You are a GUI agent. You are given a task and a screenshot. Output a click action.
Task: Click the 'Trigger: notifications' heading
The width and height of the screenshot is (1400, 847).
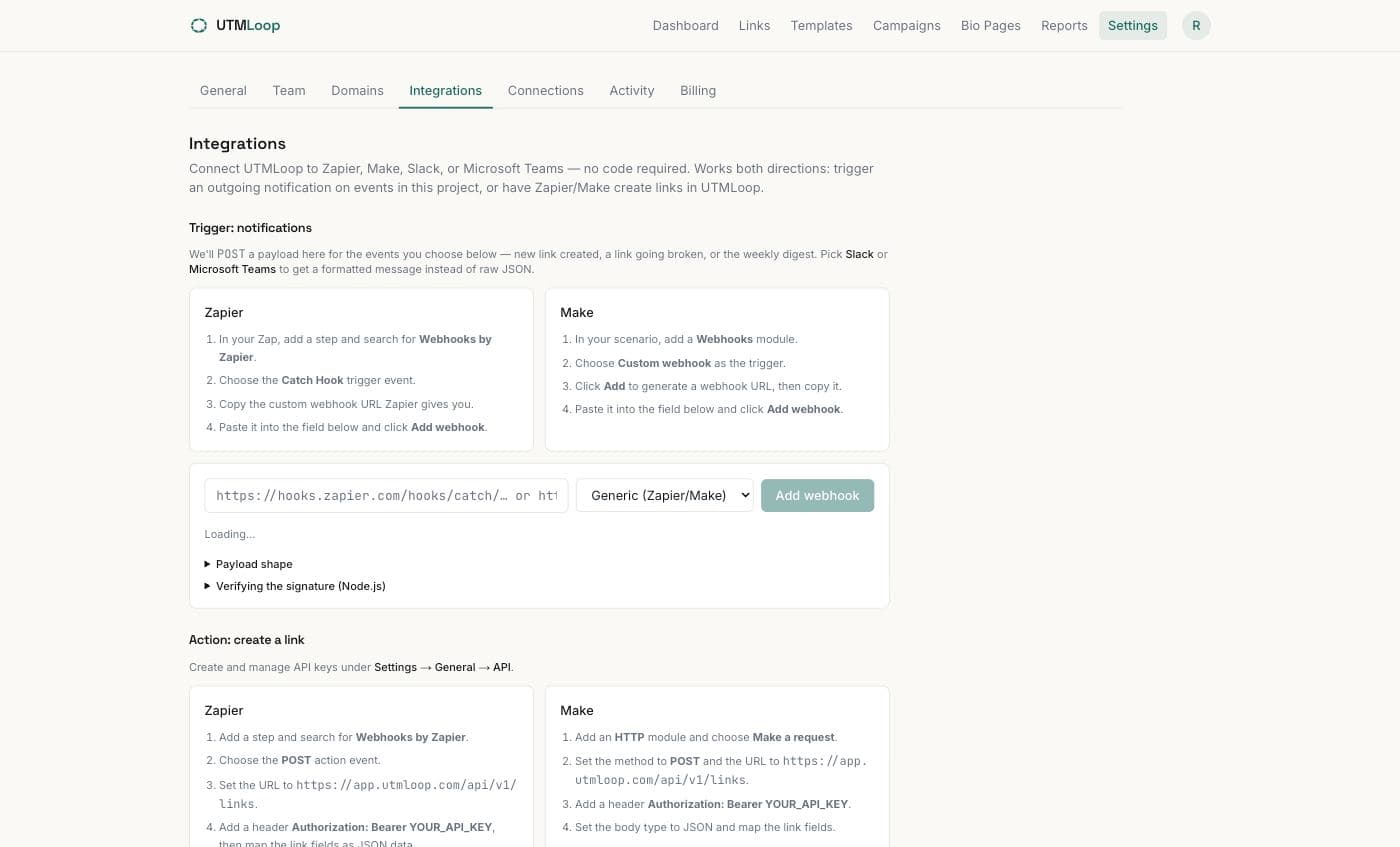coord(250,228)
